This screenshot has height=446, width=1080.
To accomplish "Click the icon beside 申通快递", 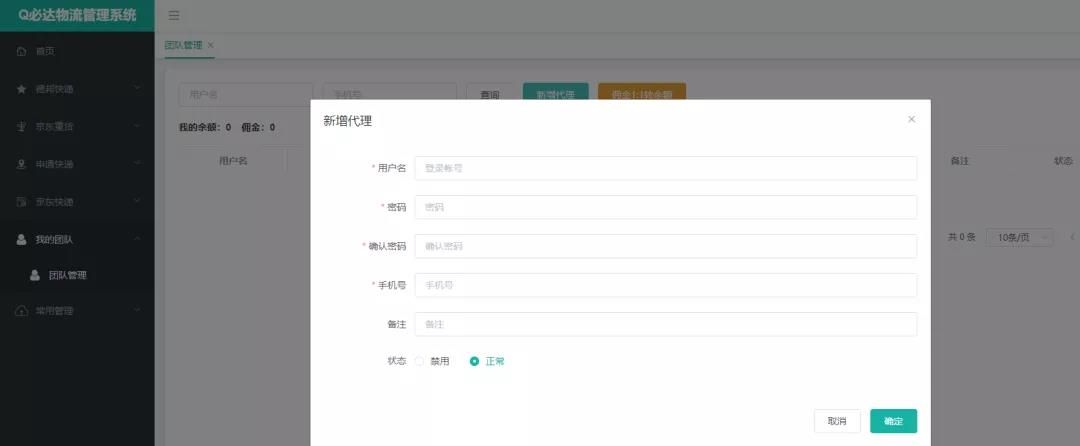I will [x=21, y=164].
